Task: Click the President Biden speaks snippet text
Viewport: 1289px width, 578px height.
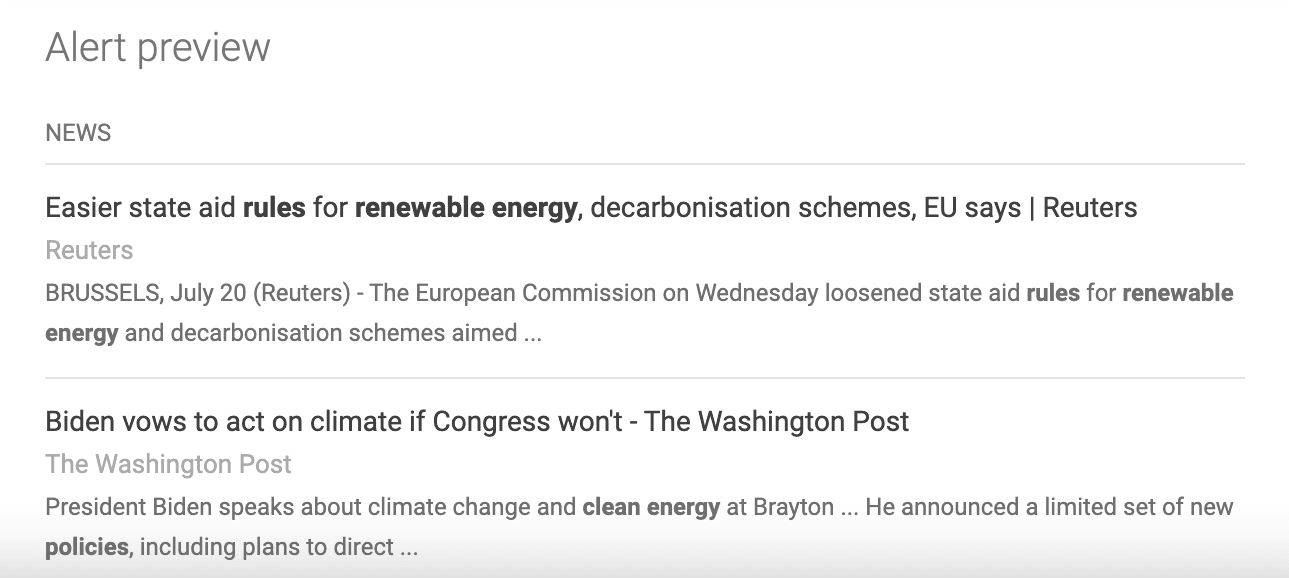Action: point(639,527)
